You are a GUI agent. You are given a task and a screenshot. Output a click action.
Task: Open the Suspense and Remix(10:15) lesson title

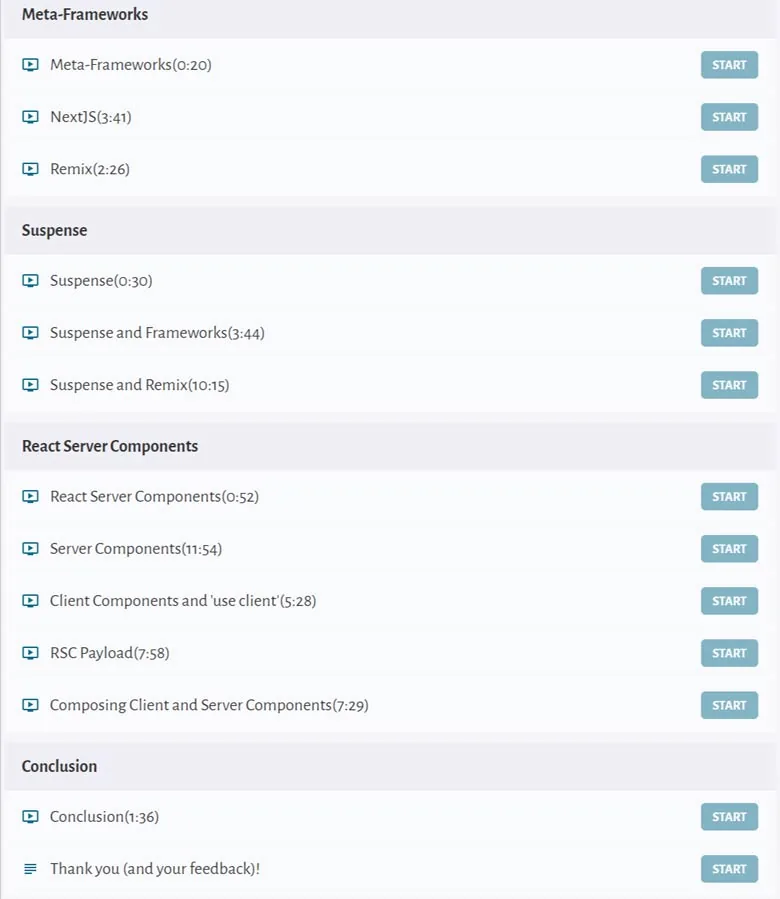(139, 385)
